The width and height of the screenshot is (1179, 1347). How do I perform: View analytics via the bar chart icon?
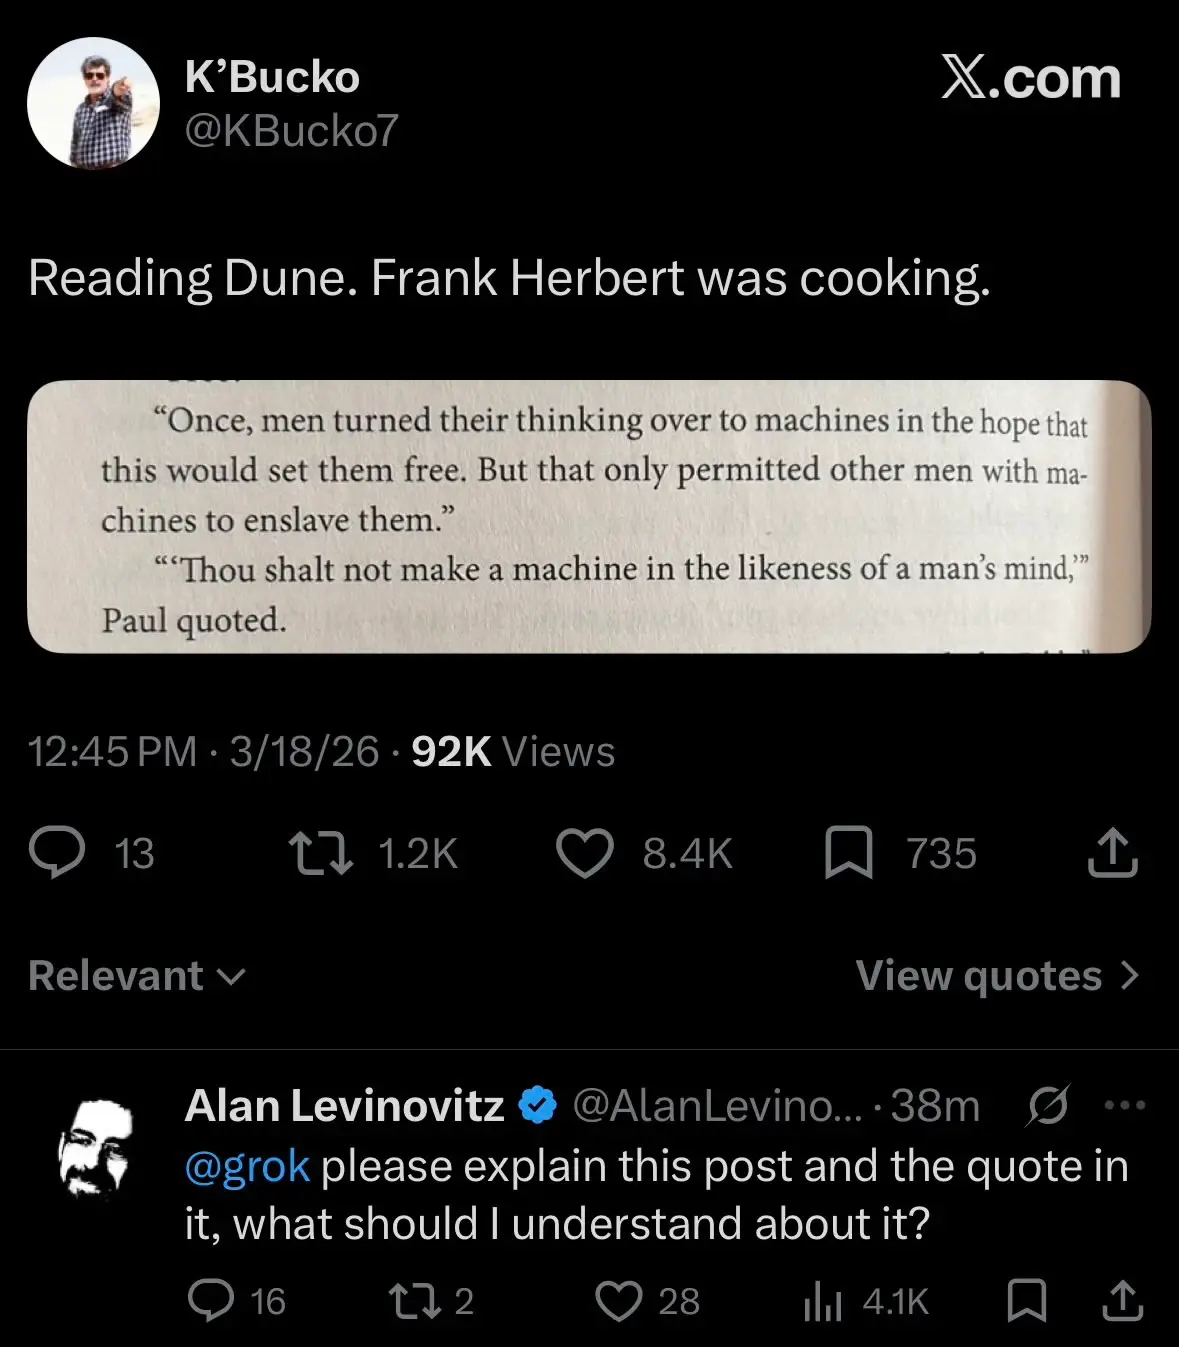pyautogui.click(x=824, y=1300)
